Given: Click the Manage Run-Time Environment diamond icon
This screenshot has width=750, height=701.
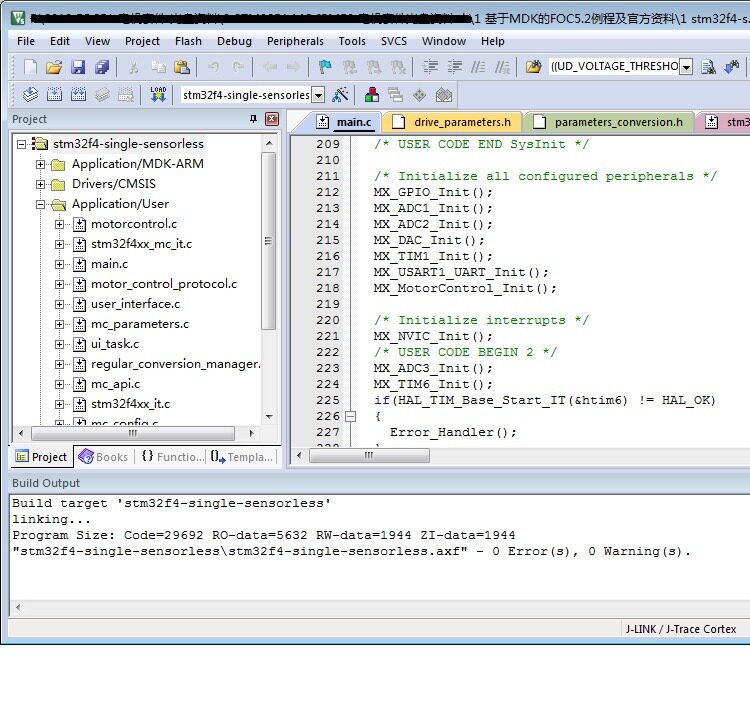Looking at the screenshot, I should [x=419, y=95].
